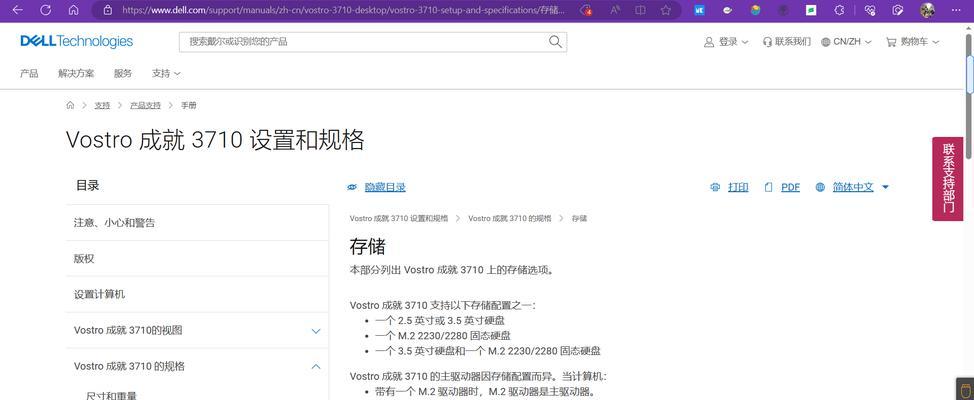Open the browser home page
974x400 pixels.
coord(73,10)
